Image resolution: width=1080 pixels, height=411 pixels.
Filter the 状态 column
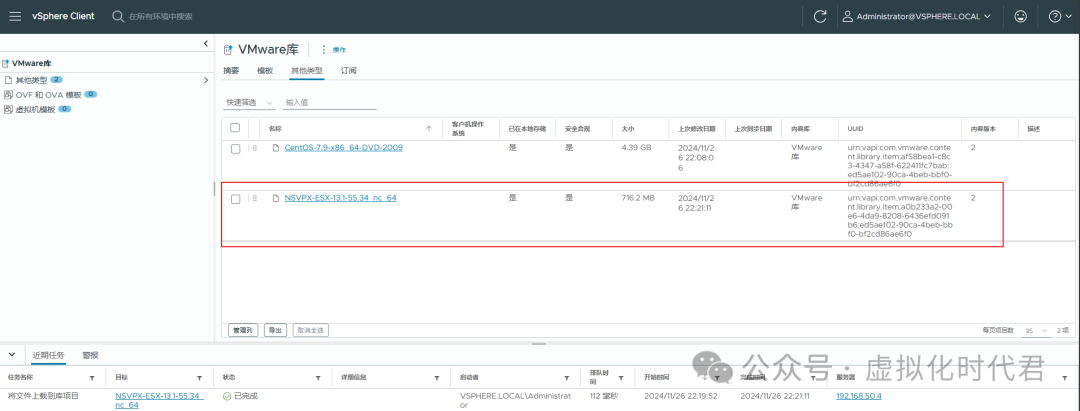318,378
